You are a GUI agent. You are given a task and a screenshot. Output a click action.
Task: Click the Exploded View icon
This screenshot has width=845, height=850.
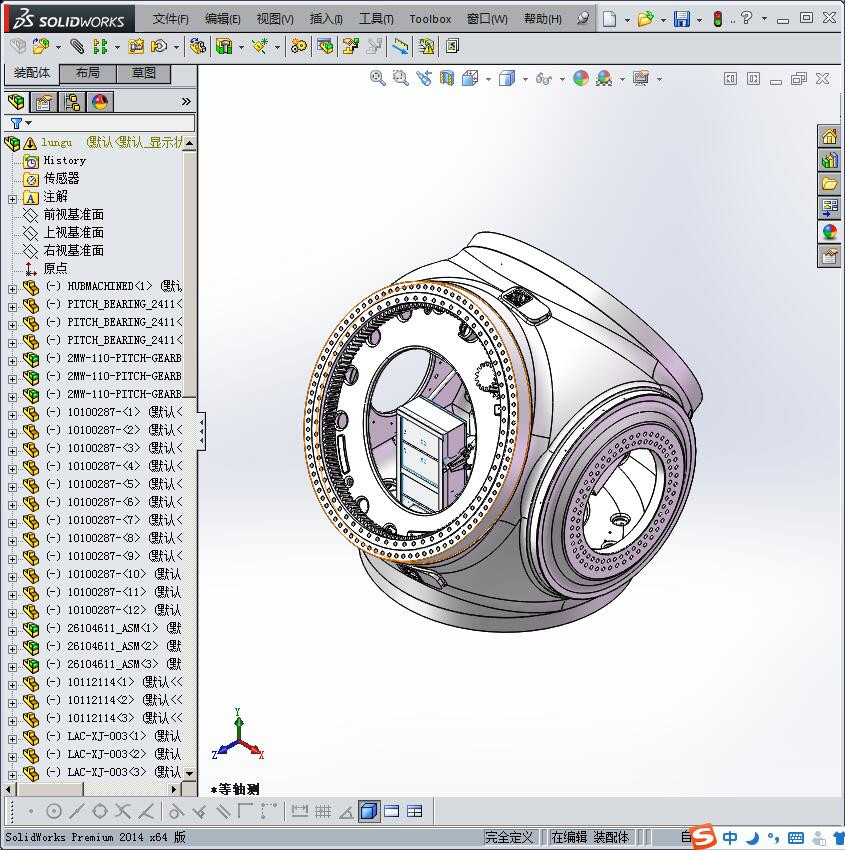point(351,47)
